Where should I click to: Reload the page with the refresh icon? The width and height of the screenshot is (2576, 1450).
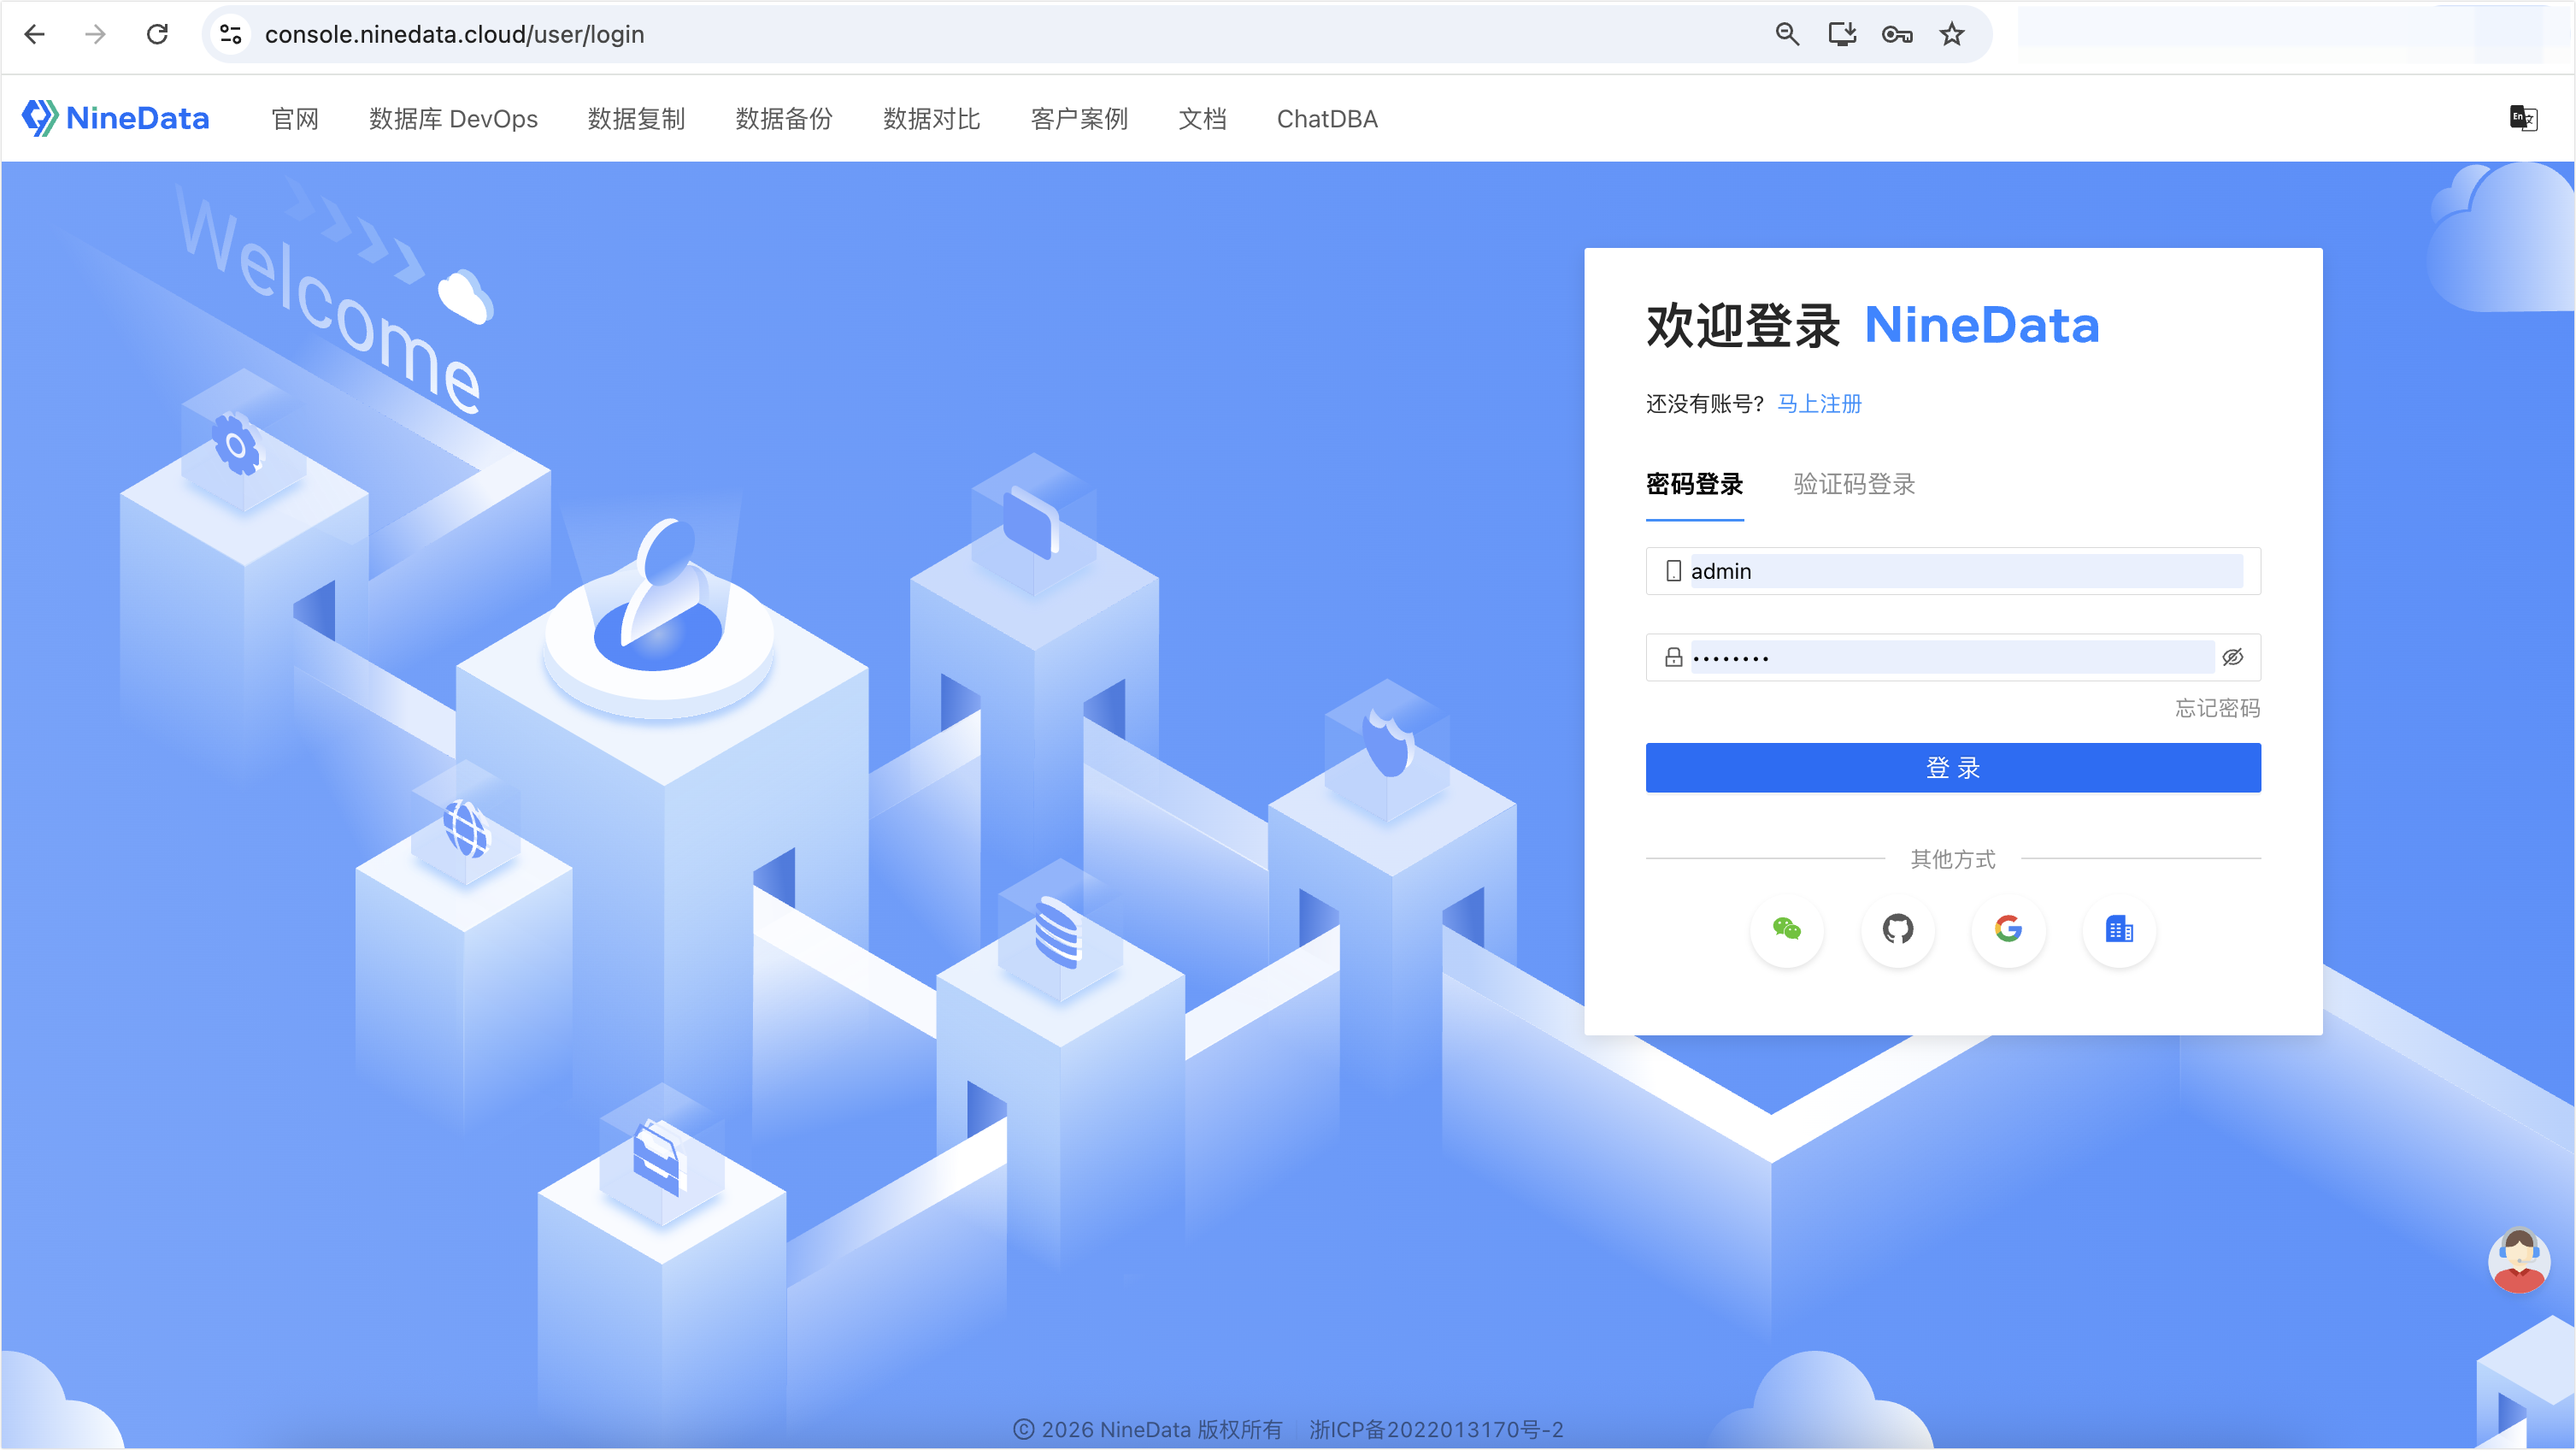[157, 35]
